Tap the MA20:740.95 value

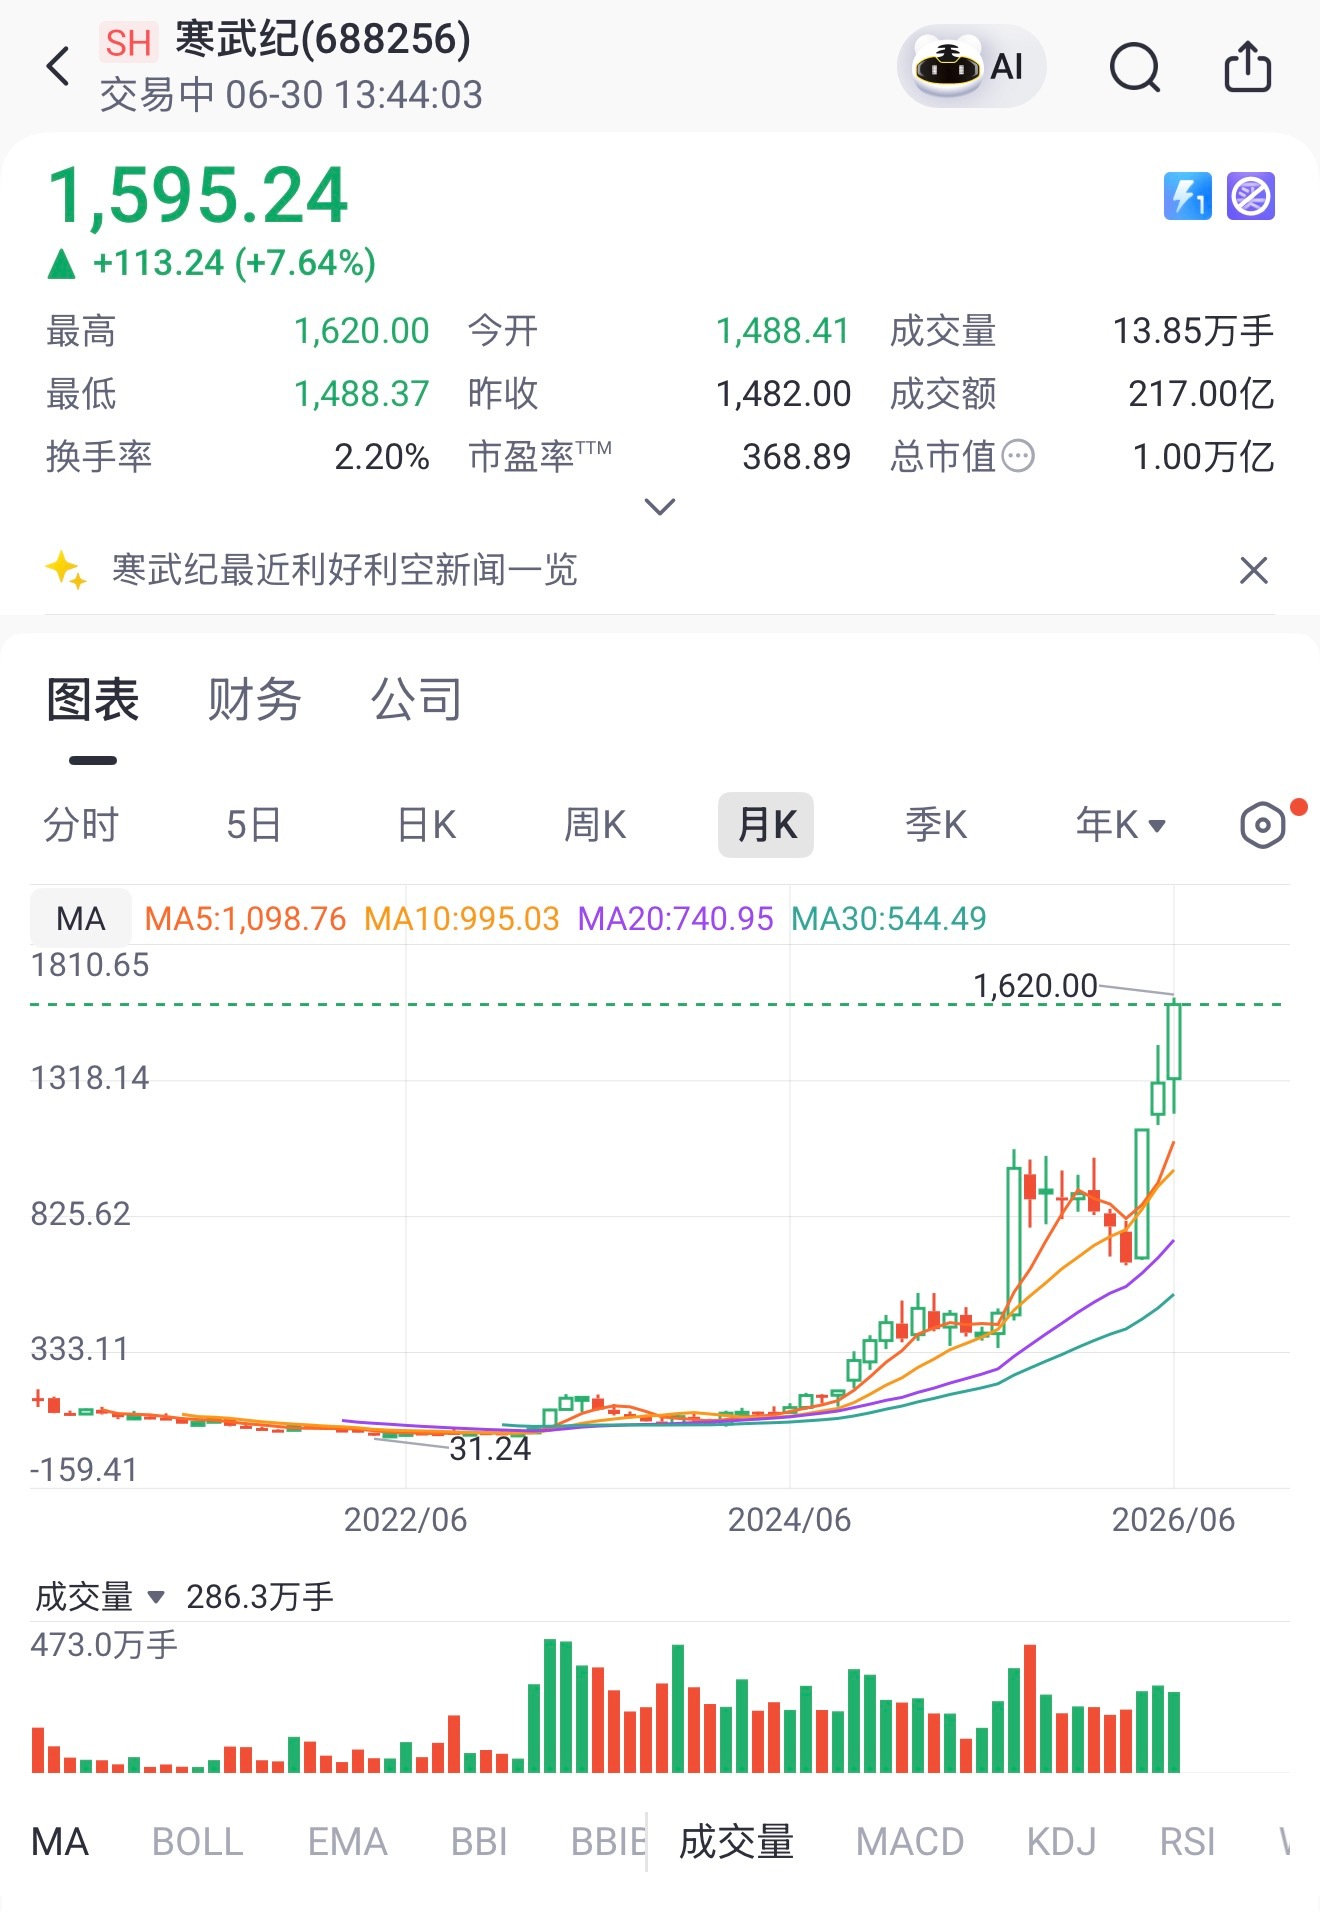click(675, 918)
